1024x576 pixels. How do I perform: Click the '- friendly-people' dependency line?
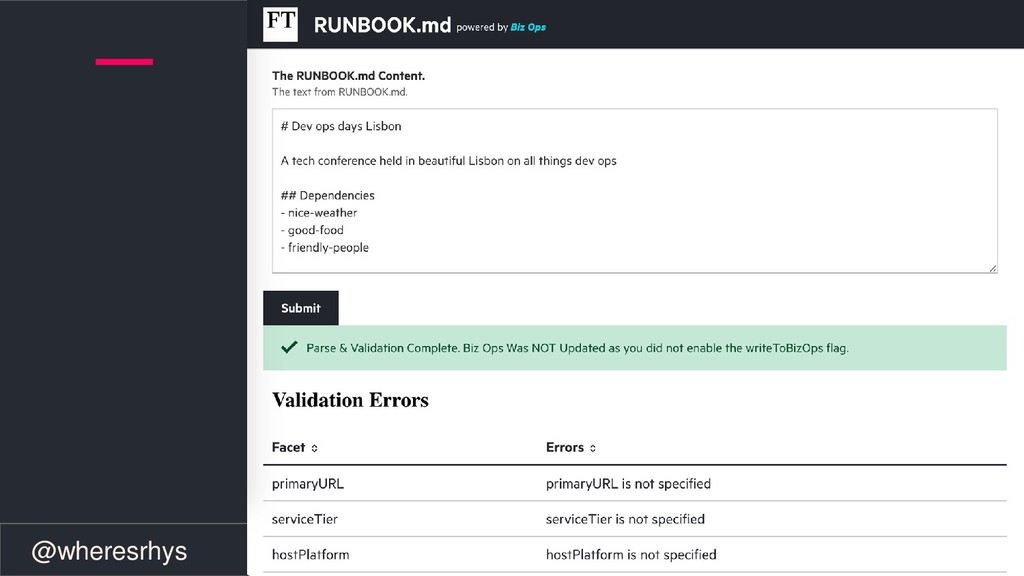325,248
